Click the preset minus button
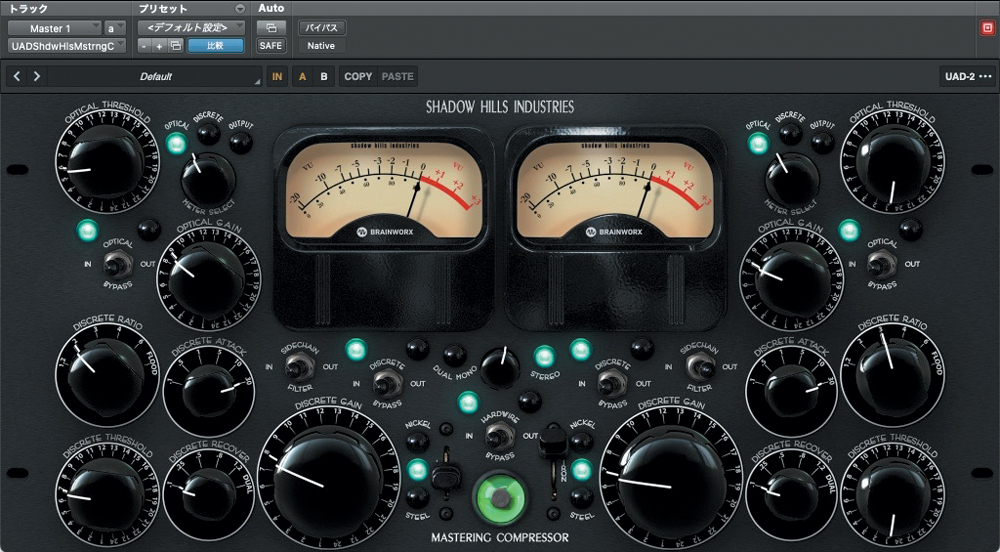The width and height of the screenshot is (1000, 552). point(144,46)
